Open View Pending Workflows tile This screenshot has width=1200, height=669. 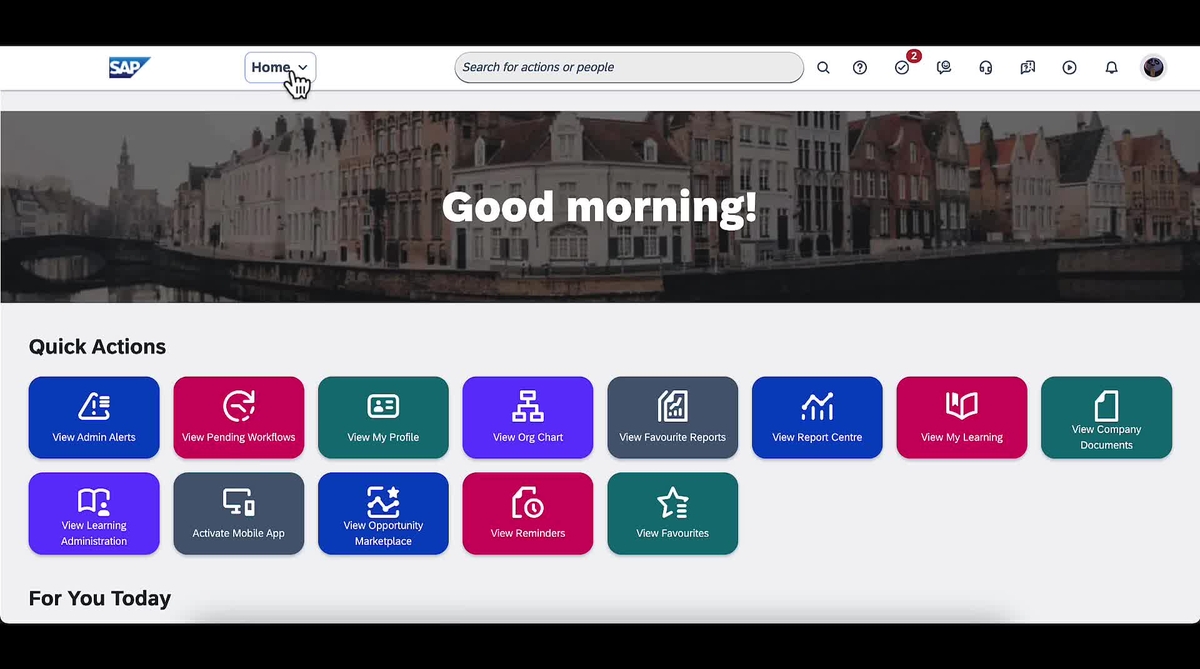239,418
